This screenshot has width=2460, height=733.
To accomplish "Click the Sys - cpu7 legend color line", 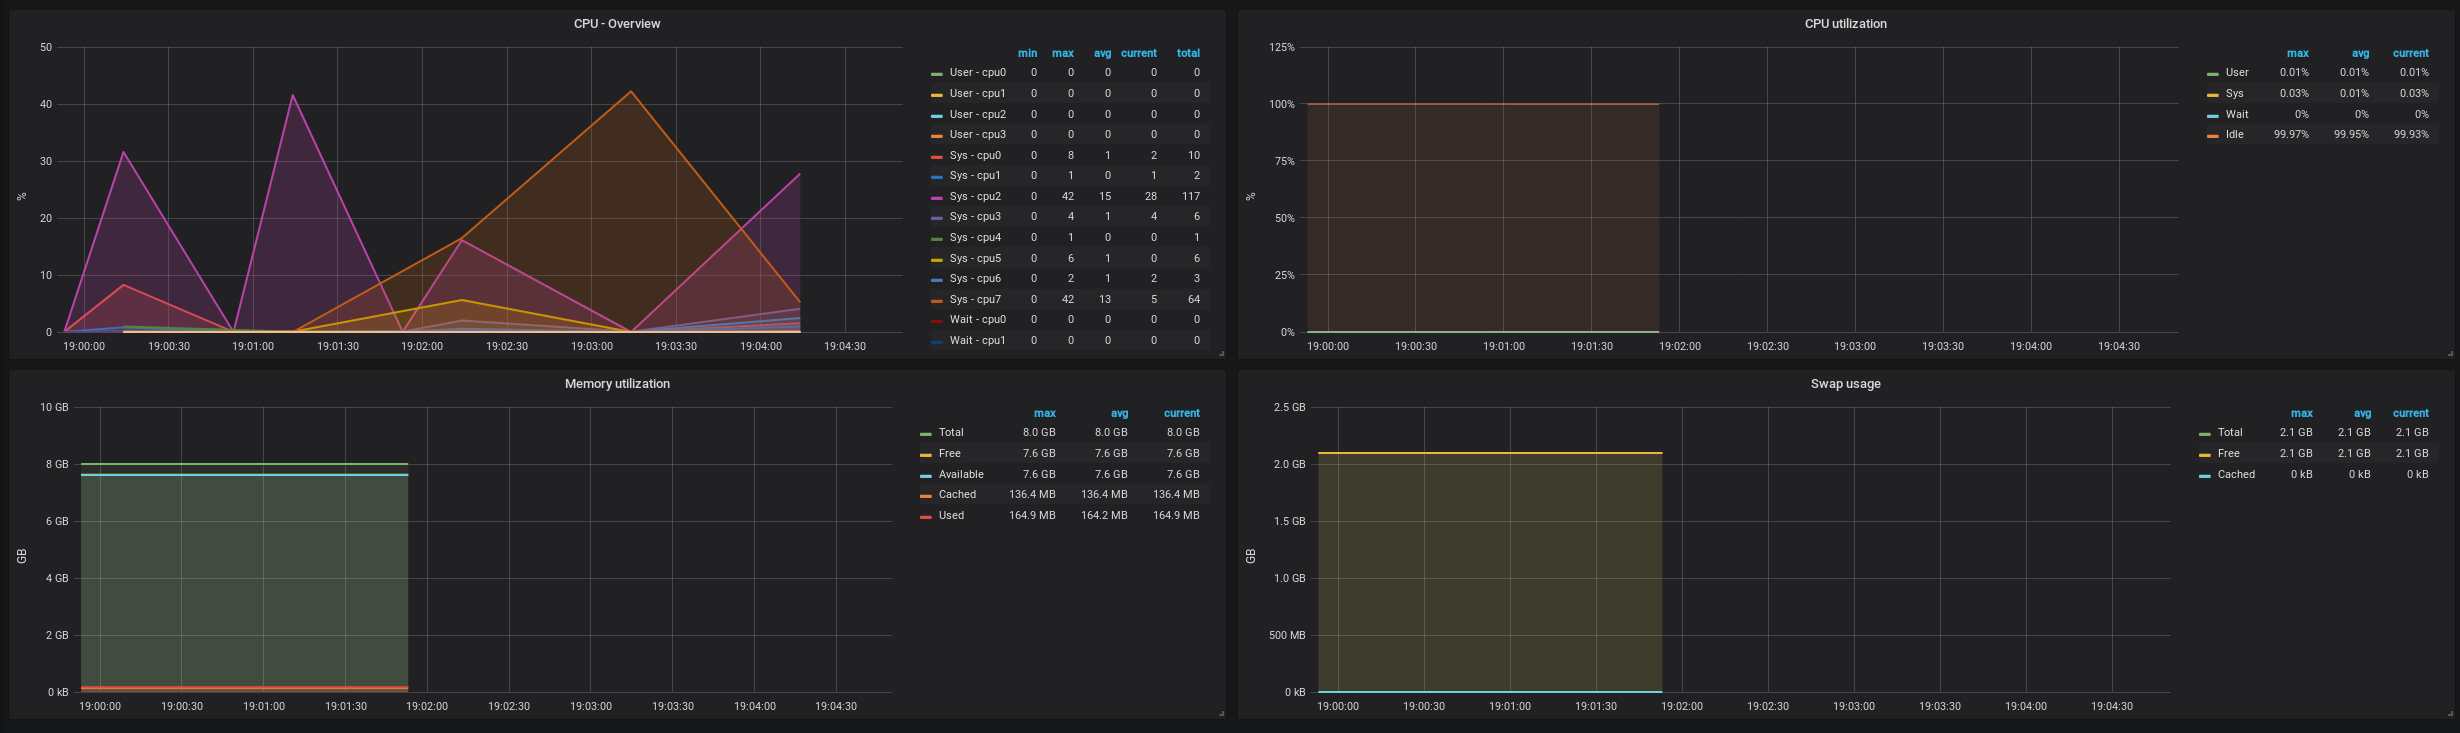I will [x=937, y=301].
